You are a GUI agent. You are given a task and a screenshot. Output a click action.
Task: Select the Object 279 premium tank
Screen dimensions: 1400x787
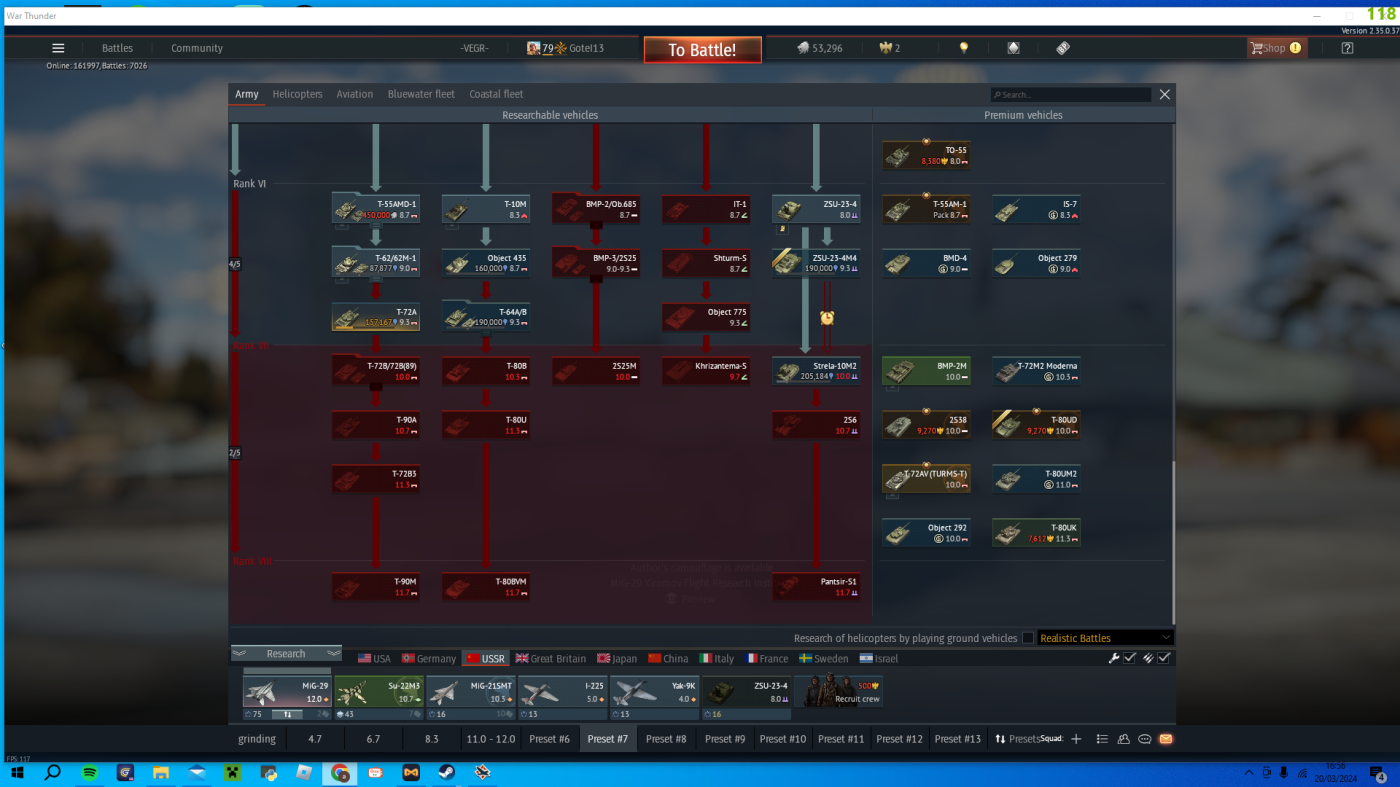[1036, 263]
